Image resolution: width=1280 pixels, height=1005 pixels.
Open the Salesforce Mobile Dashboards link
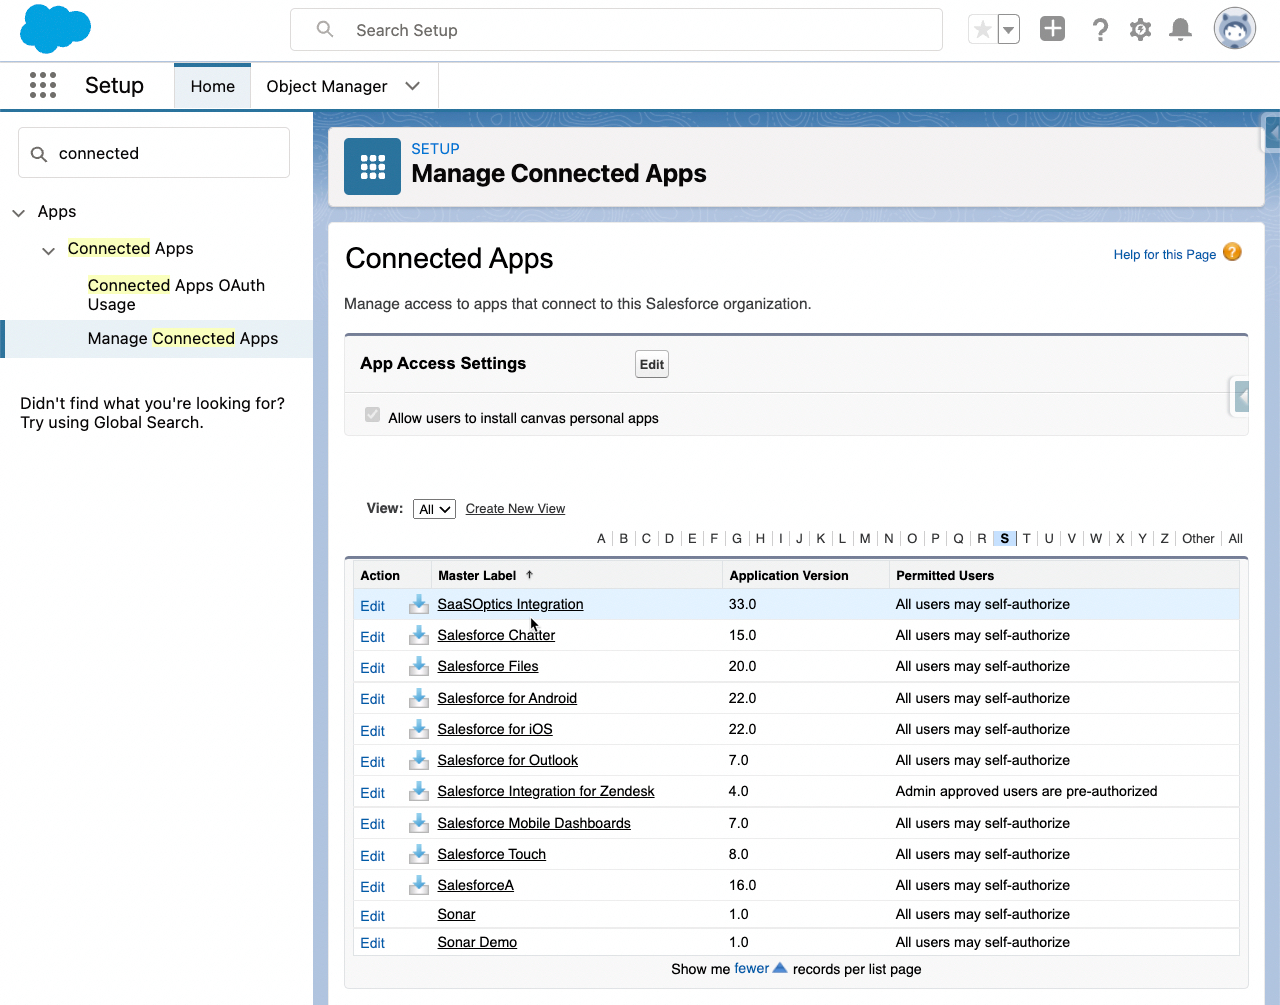click(534, 823)
